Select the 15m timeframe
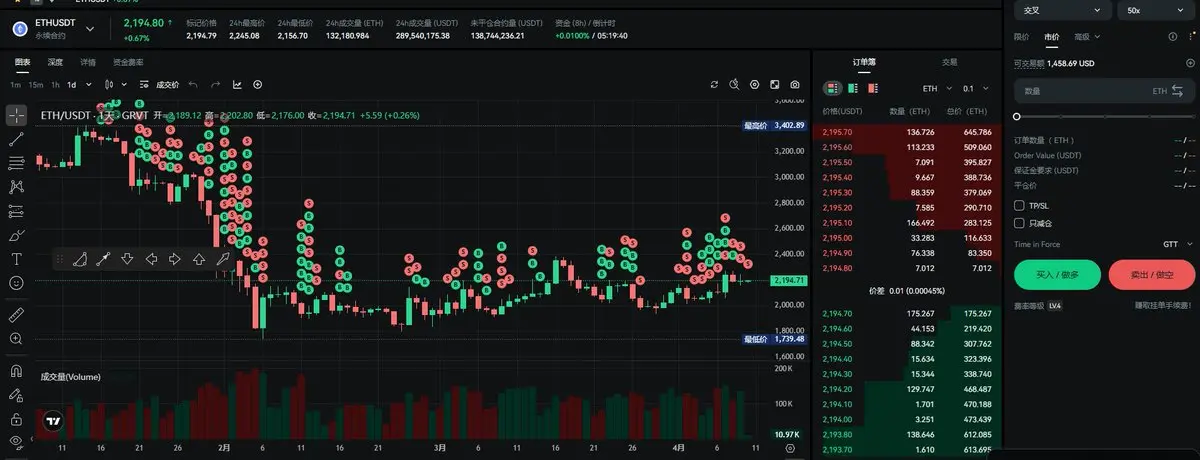 point(35,85)
